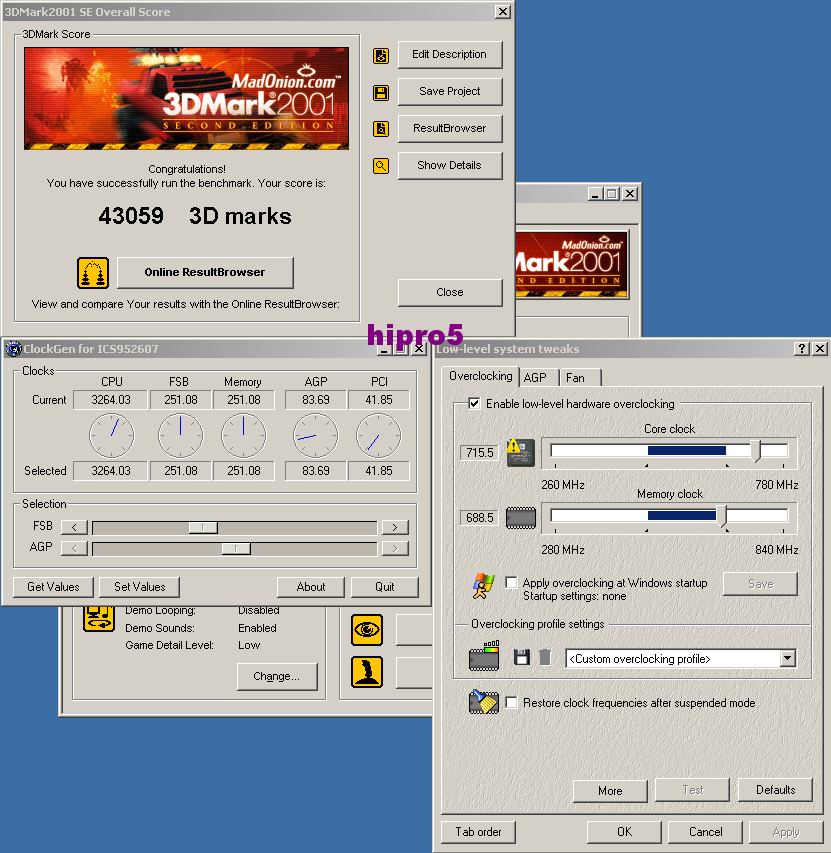
Task: Click the 3DMark2001 Second Edition banner image
Action: tap(187, 98)
